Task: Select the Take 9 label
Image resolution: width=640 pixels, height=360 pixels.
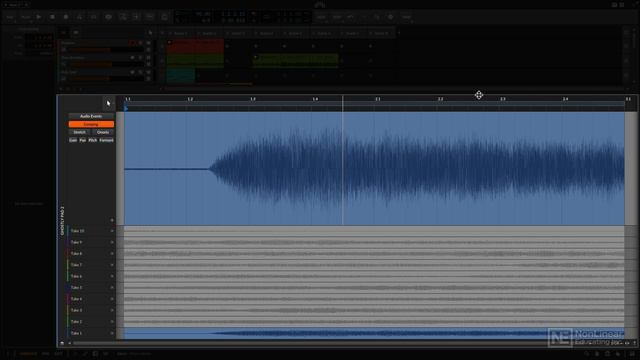Action: pyautogui.click(x=76, y=242)
